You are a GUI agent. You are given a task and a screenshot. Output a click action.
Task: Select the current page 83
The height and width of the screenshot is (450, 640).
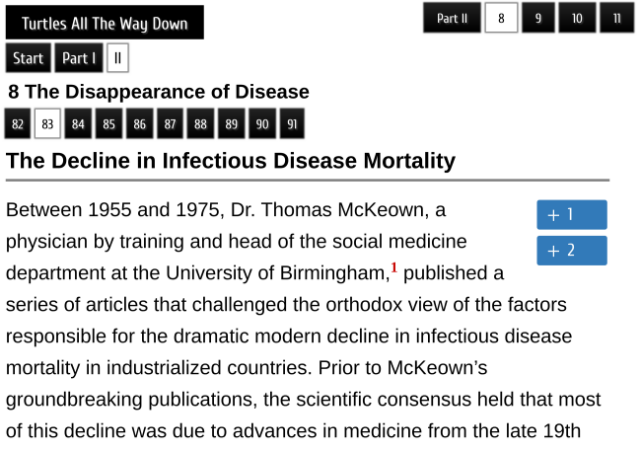pyautogui.click(x=48, y=124)
